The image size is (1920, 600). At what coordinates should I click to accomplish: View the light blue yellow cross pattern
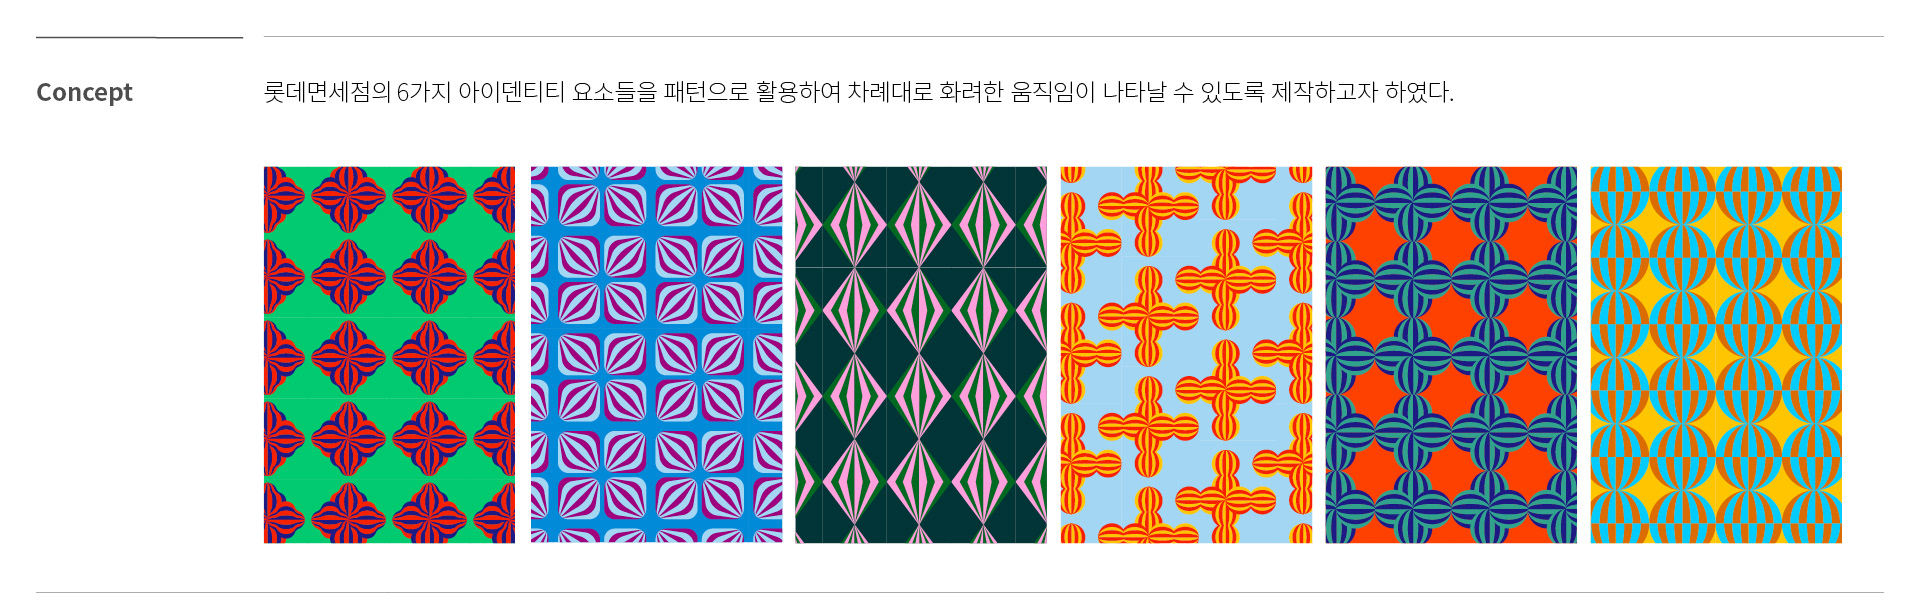pyautogui.click(x=1186, y=355)
